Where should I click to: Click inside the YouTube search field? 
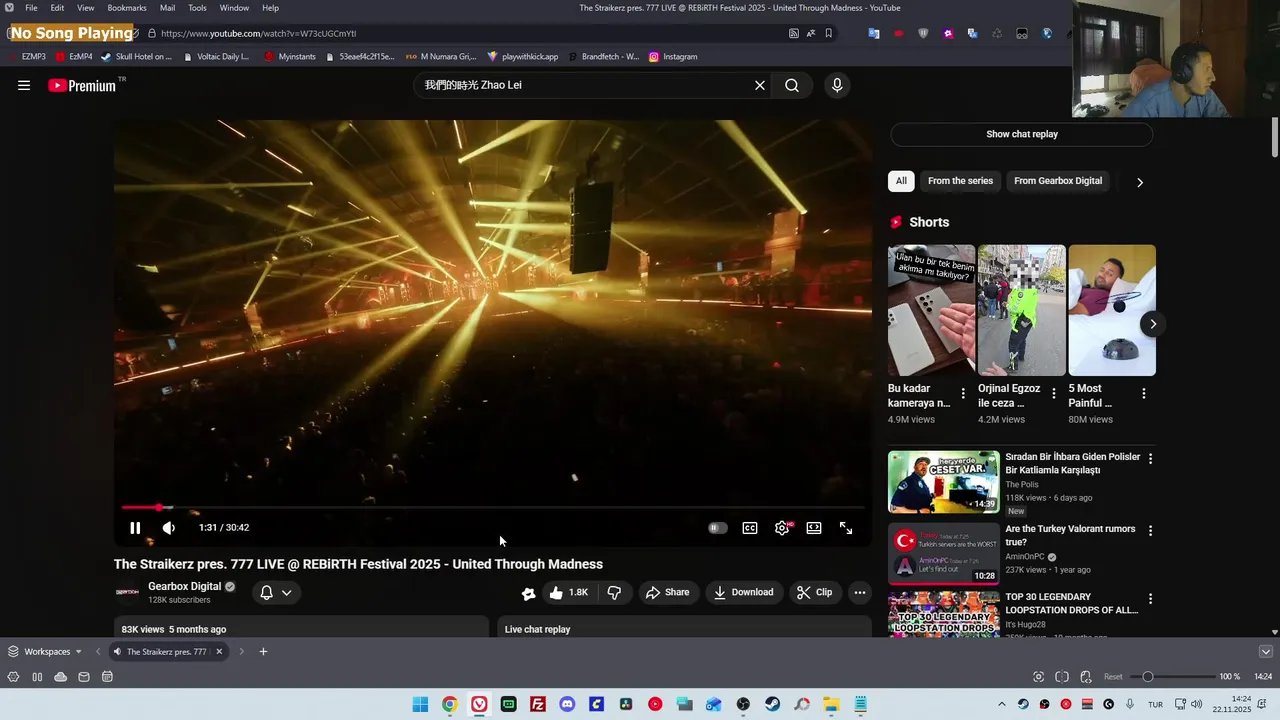pos(585,85)
